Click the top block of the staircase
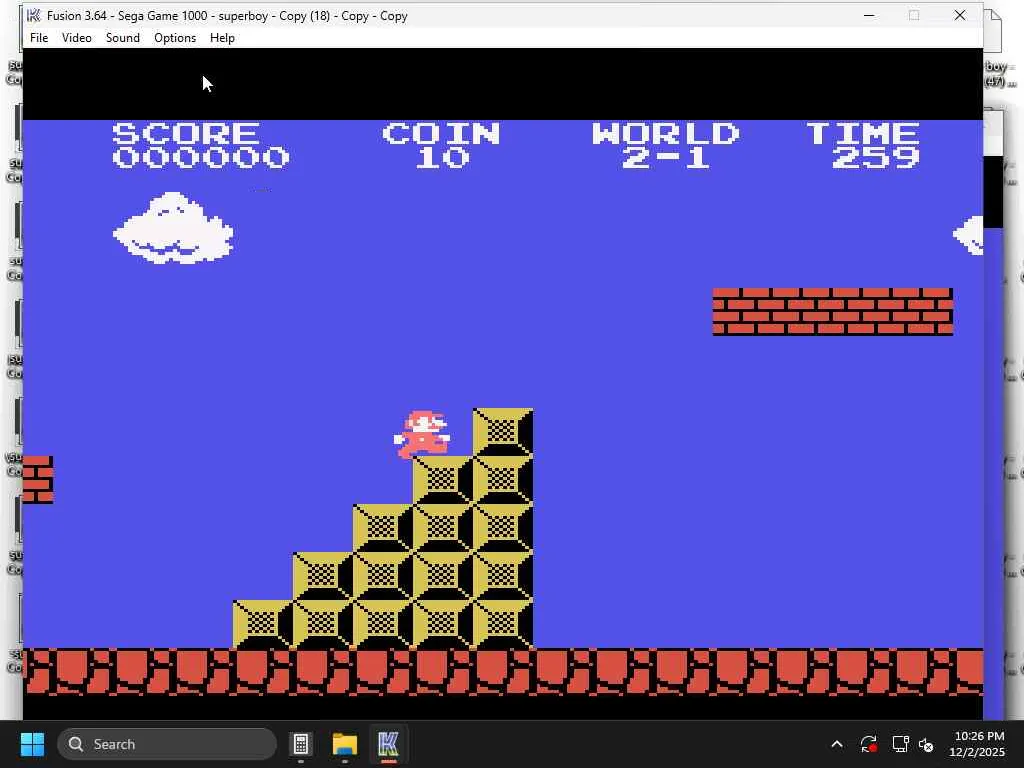 coord(503,432)
